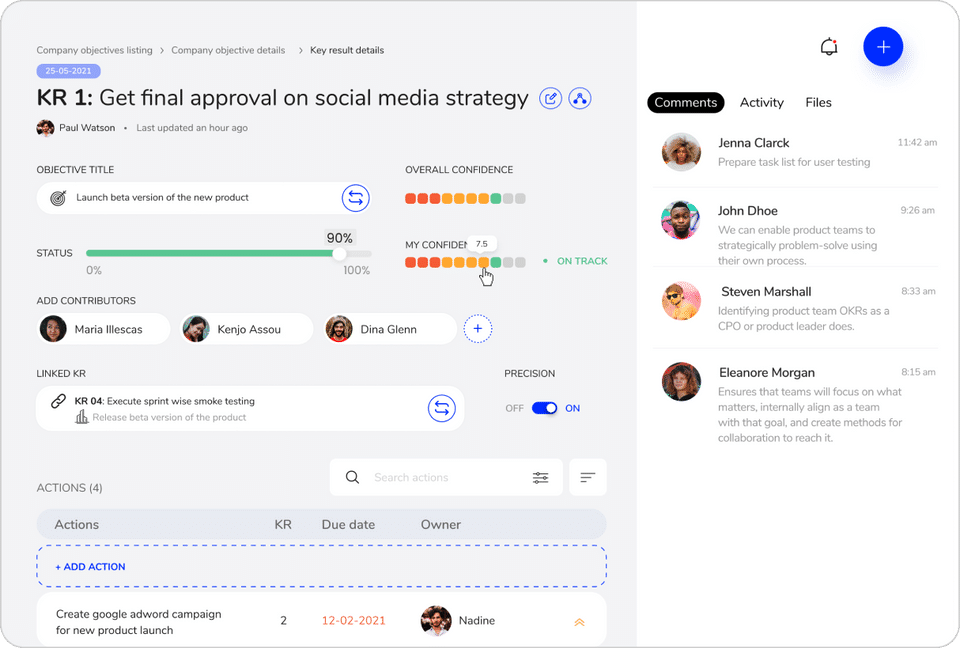Click John Dhoe's avatar
Viewport: 960px width, 648px height.
pos(681,220)
